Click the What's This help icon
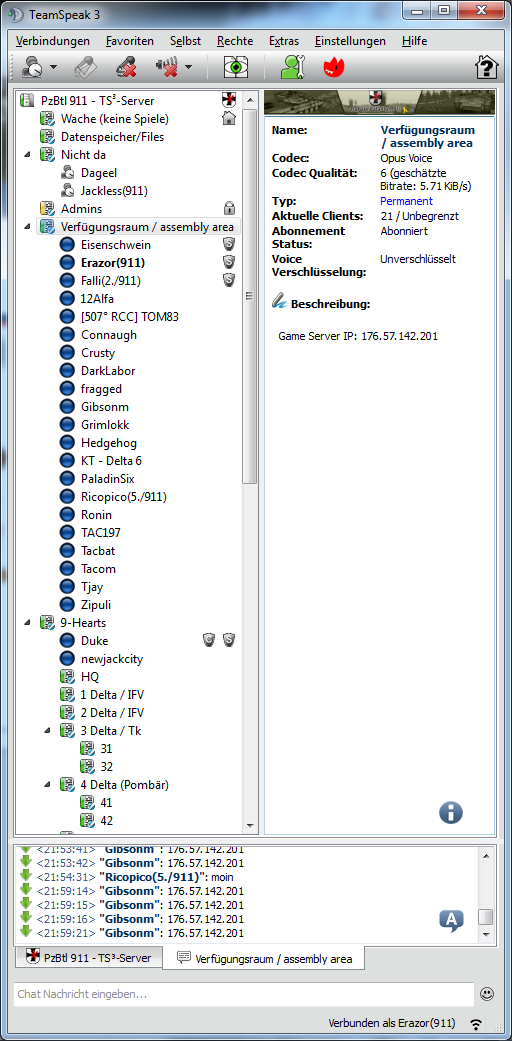The image size is (512, 1041). [x=486, y=67]
